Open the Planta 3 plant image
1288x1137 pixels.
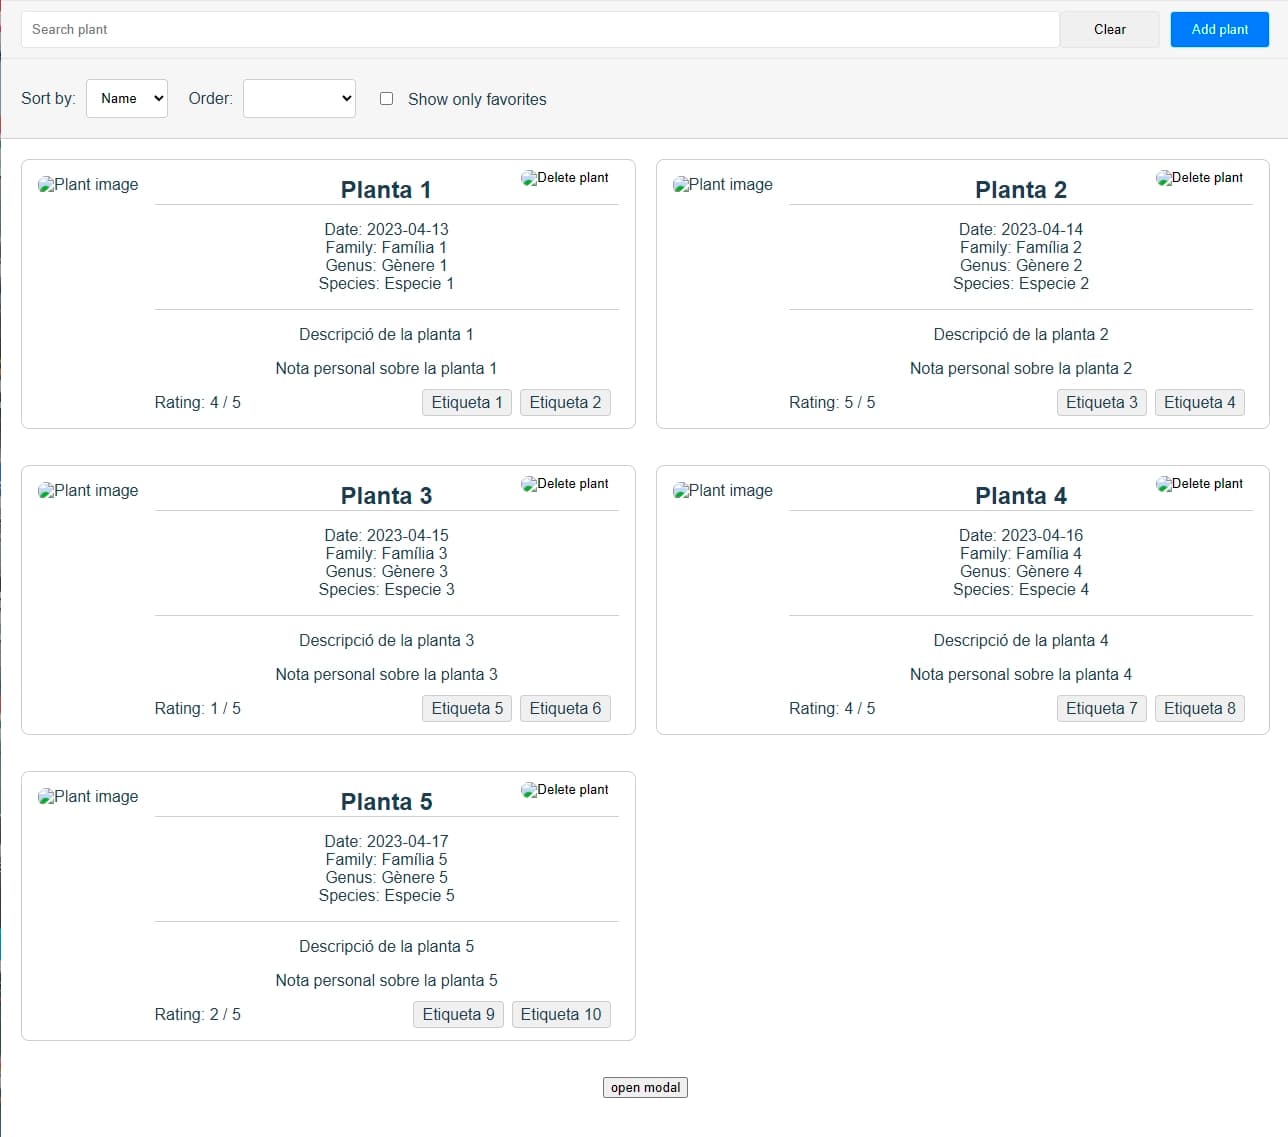pos(88,491)
